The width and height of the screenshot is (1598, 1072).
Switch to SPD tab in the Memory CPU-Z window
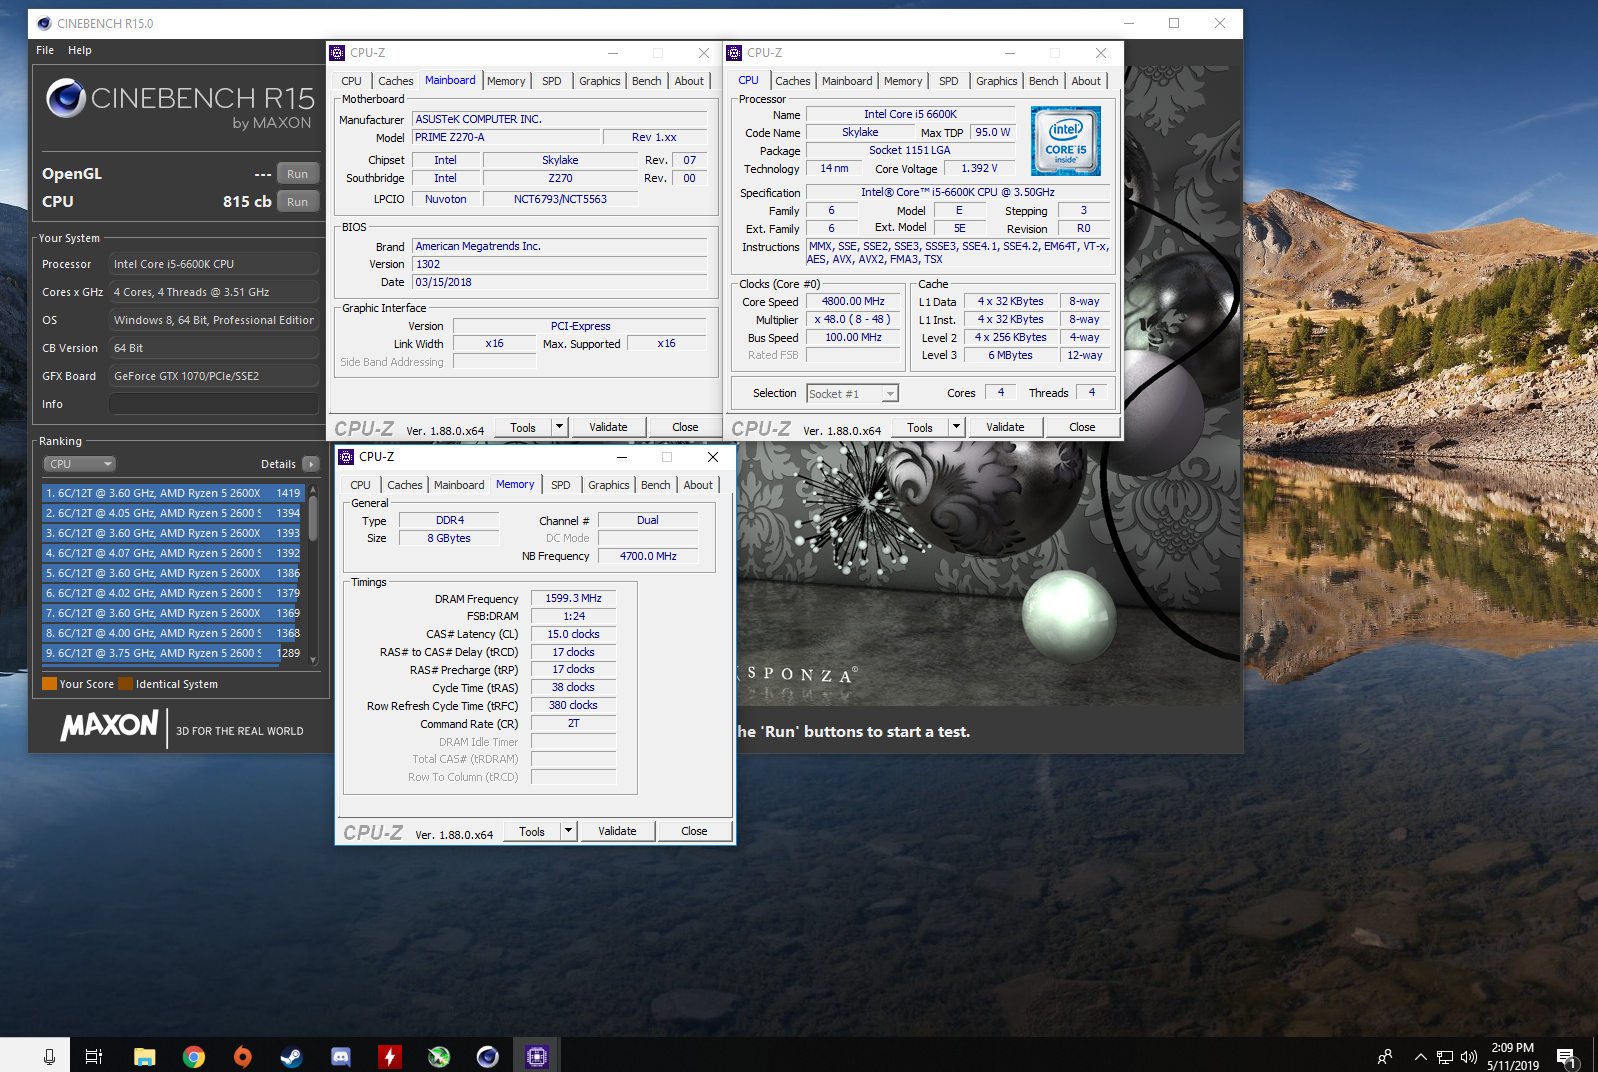click(x=561, y=485)
